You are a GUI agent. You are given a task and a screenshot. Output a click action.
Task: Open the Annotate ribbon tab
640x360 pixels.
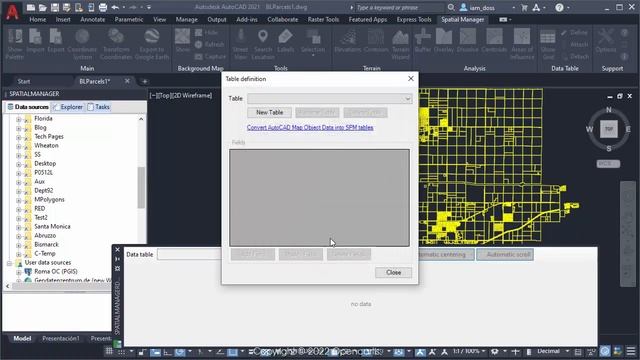coord(93,19)
